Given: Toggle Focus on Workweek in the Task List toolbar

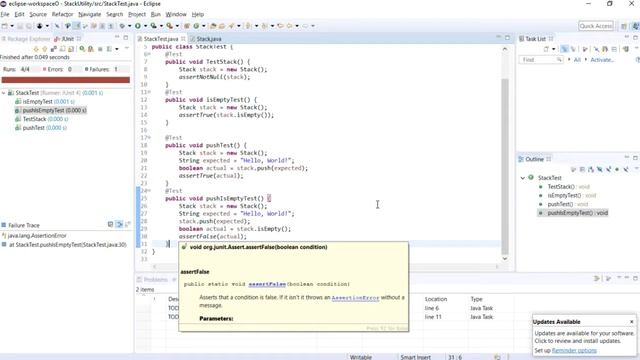Looking at the screenshot, I should (584, 49).
